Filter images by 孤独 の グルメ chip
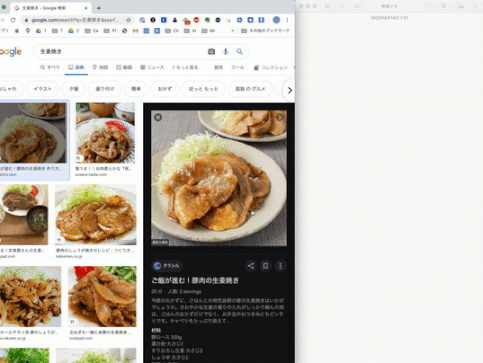The image size is (483, 363). tap(250, 89)
